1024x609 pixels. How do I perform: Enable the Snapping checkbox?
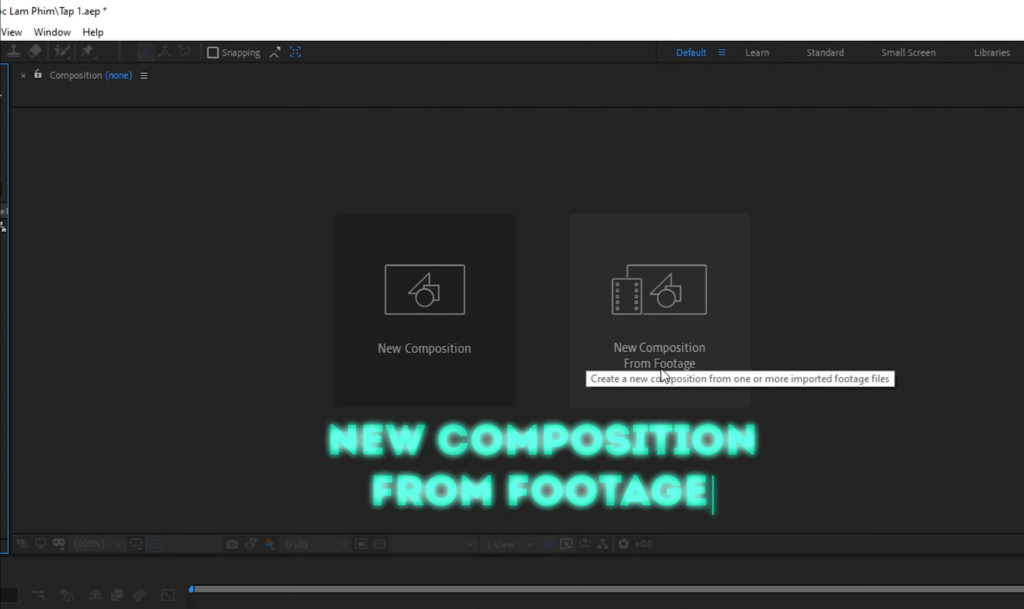click(214, 52)
